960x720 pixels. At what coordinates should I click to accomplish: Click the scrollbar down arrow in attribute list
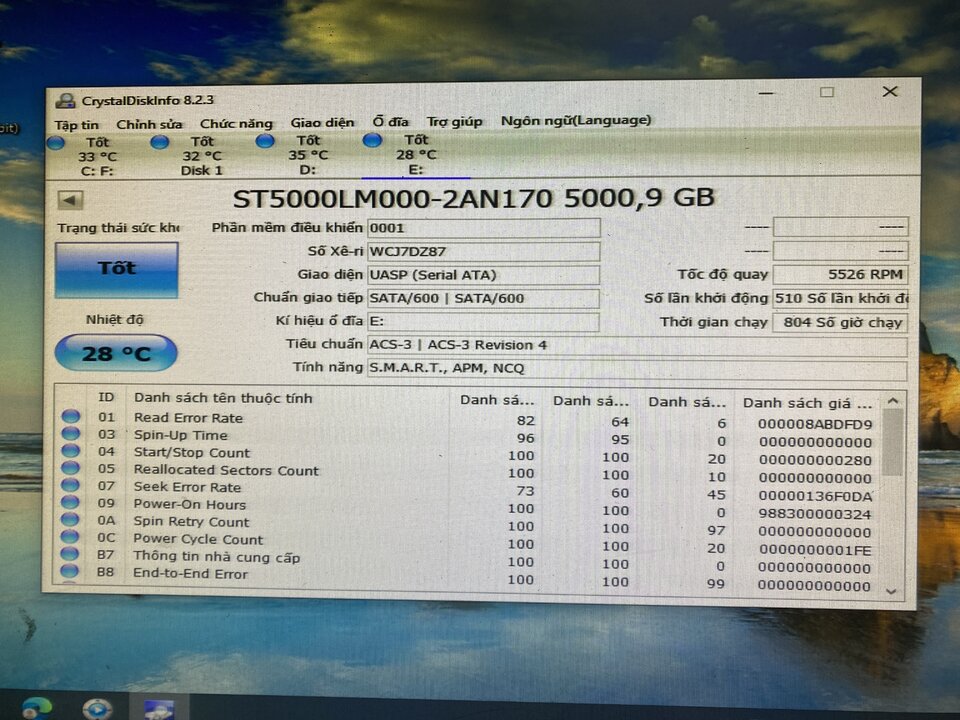[891, 591]
